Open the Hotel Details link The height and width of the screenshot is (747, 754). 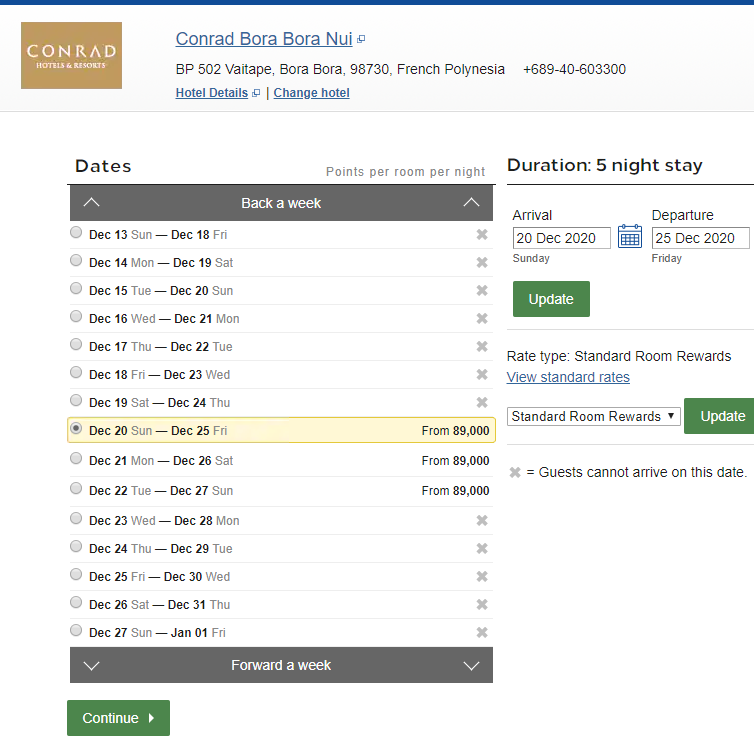coord(212,93)
